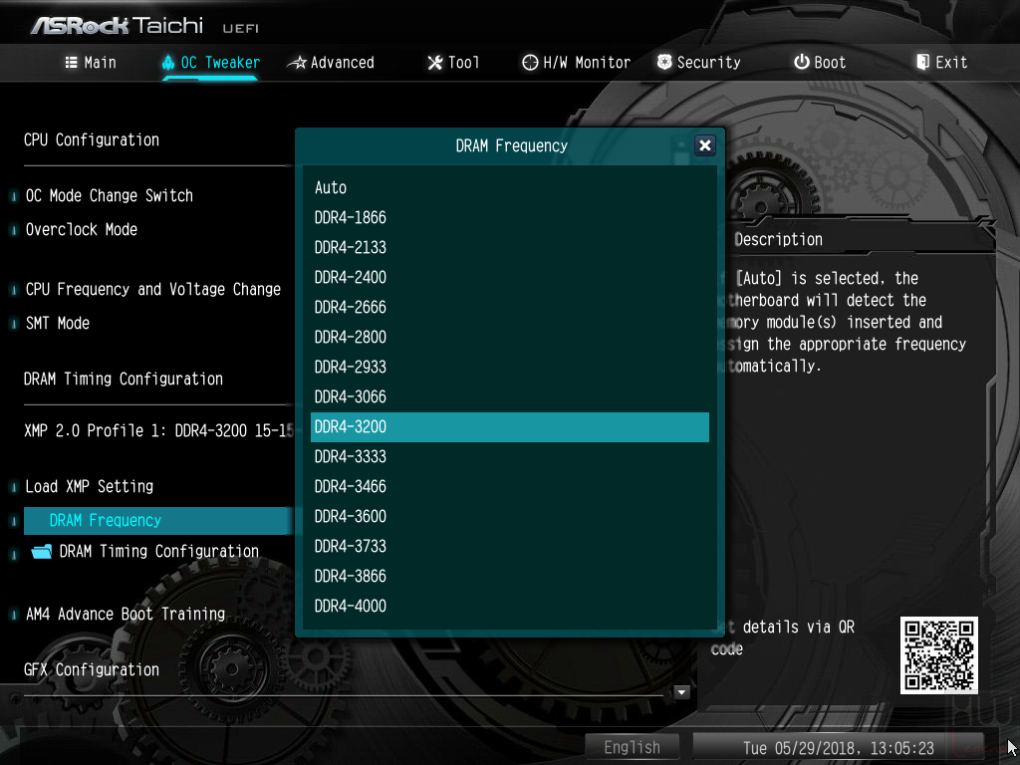Click the English language button

[x=632, y=747]
